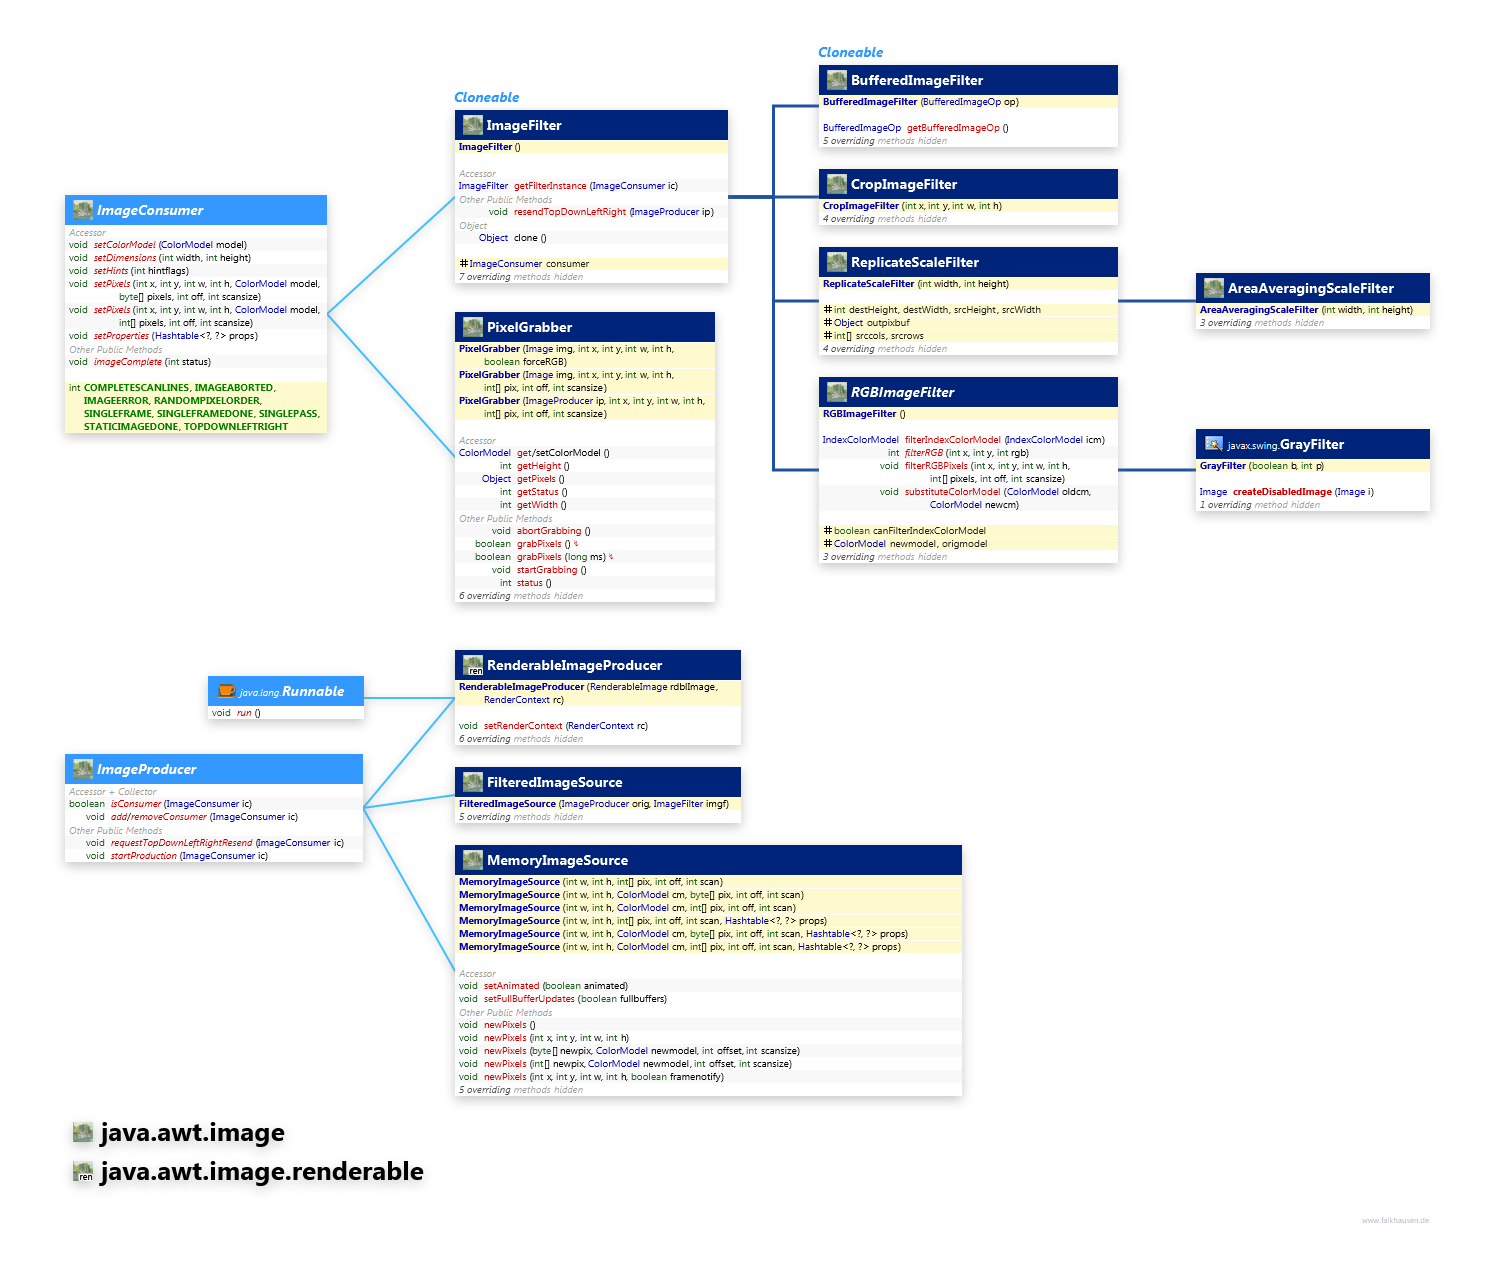
Task: Select getBufferedImageOp method
Action: [x=953, y=127]
